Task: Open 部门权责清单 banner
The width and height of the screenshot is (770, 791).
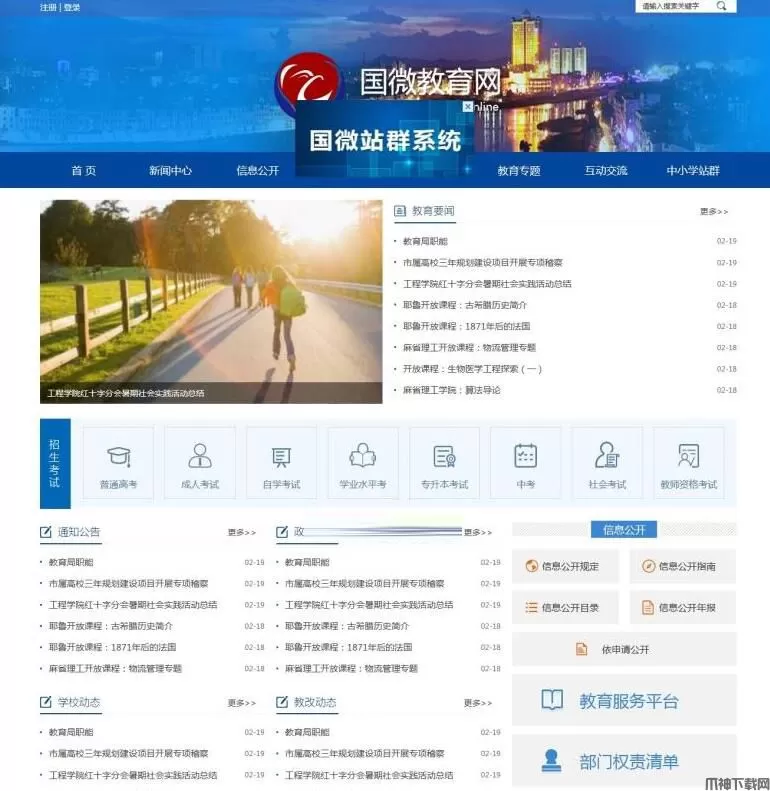Action: (x=624, y=760)
